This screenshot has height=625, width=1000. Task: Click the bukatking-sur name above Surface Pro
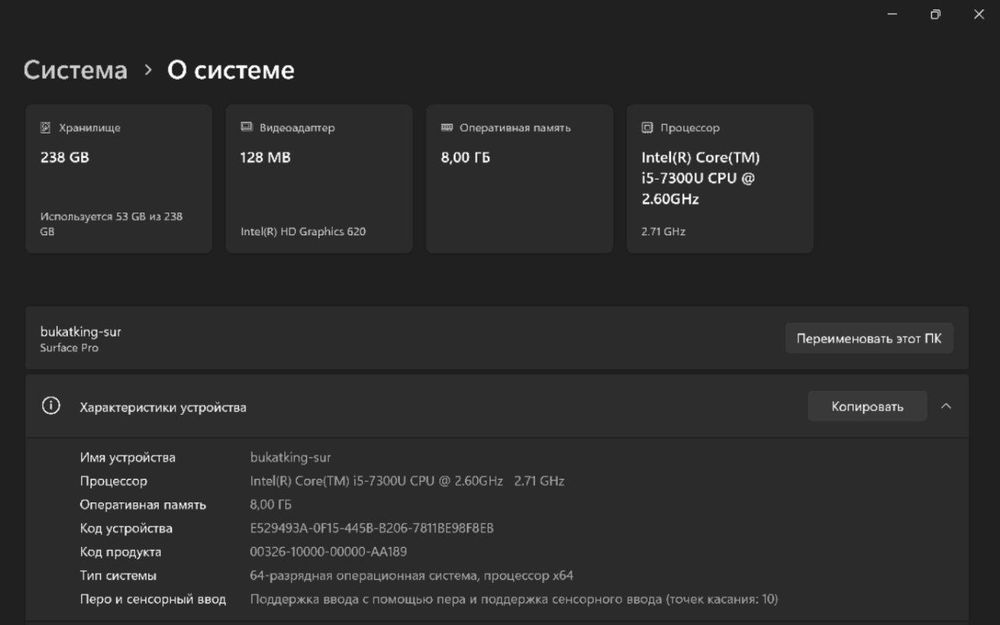pyautogui.click(x=80, y=332)
